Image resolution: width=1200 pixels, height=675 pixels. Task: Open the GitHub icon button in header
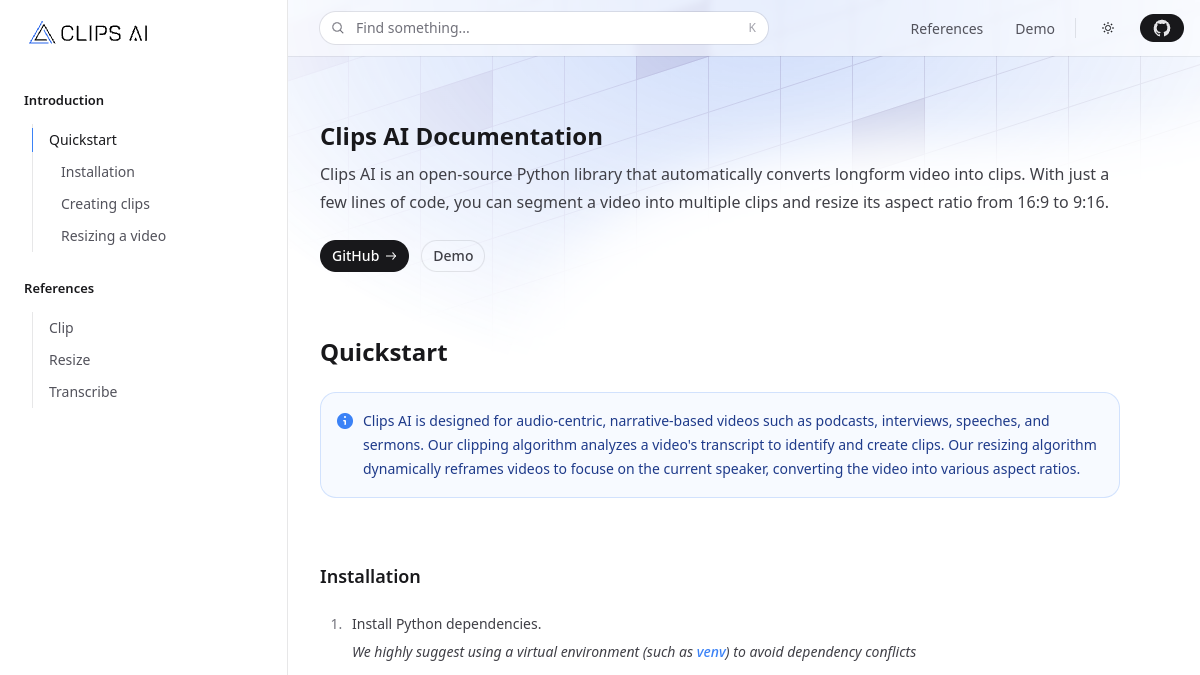(1162, 28)
